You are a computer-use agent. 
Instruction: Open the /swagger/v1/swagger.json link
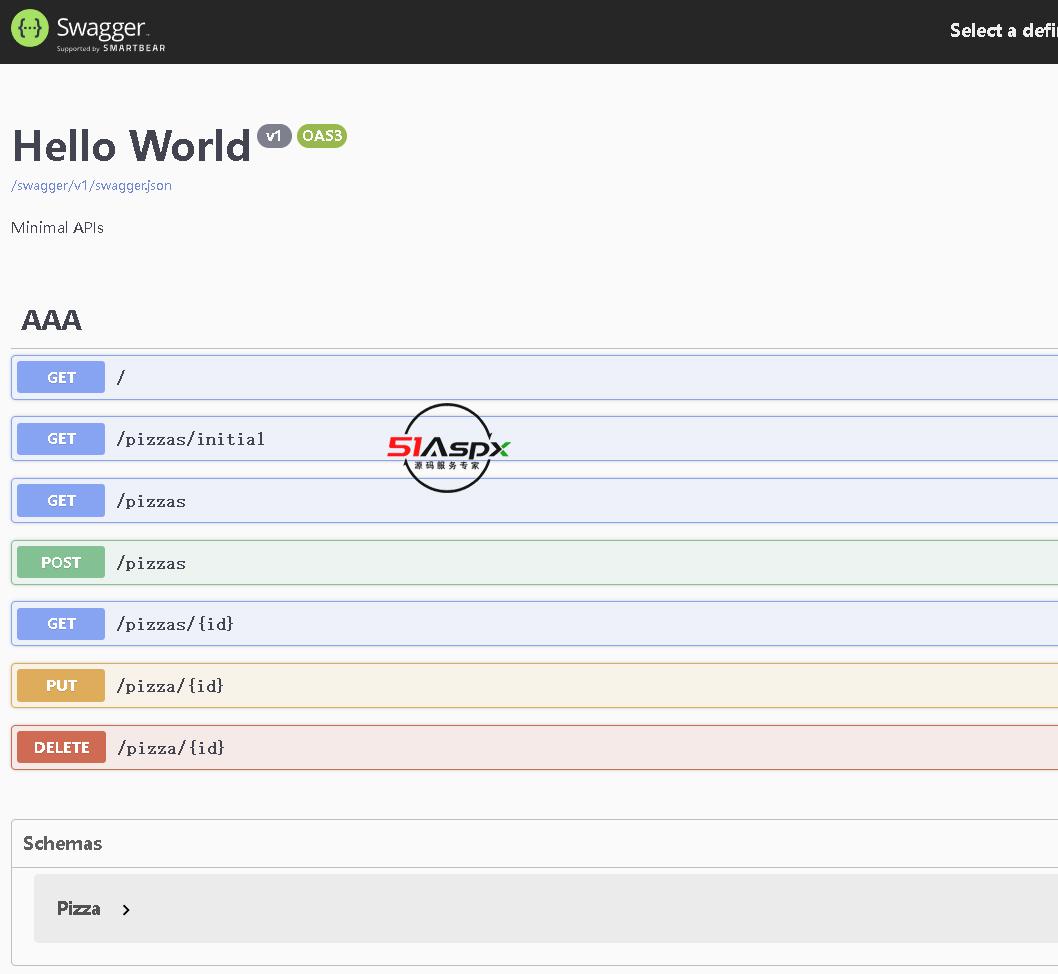(x=91, y=186)
